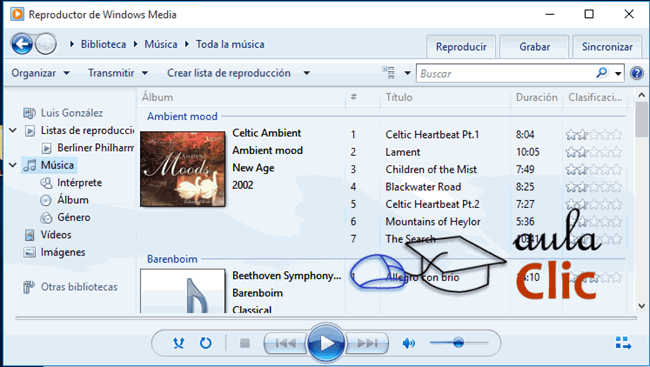
Task: Click the Música notes icon
Action: (30, 165)
